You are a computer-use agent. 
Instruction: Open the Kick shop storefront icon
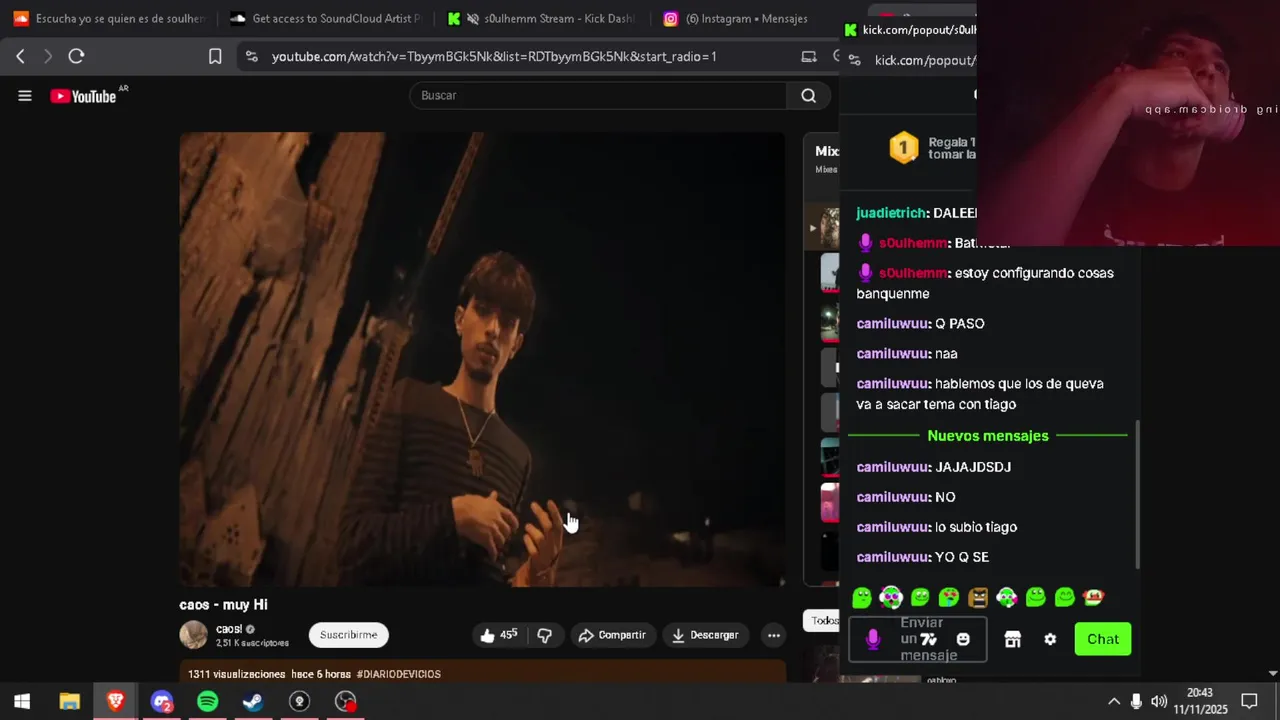click(x=1012, y=639)
